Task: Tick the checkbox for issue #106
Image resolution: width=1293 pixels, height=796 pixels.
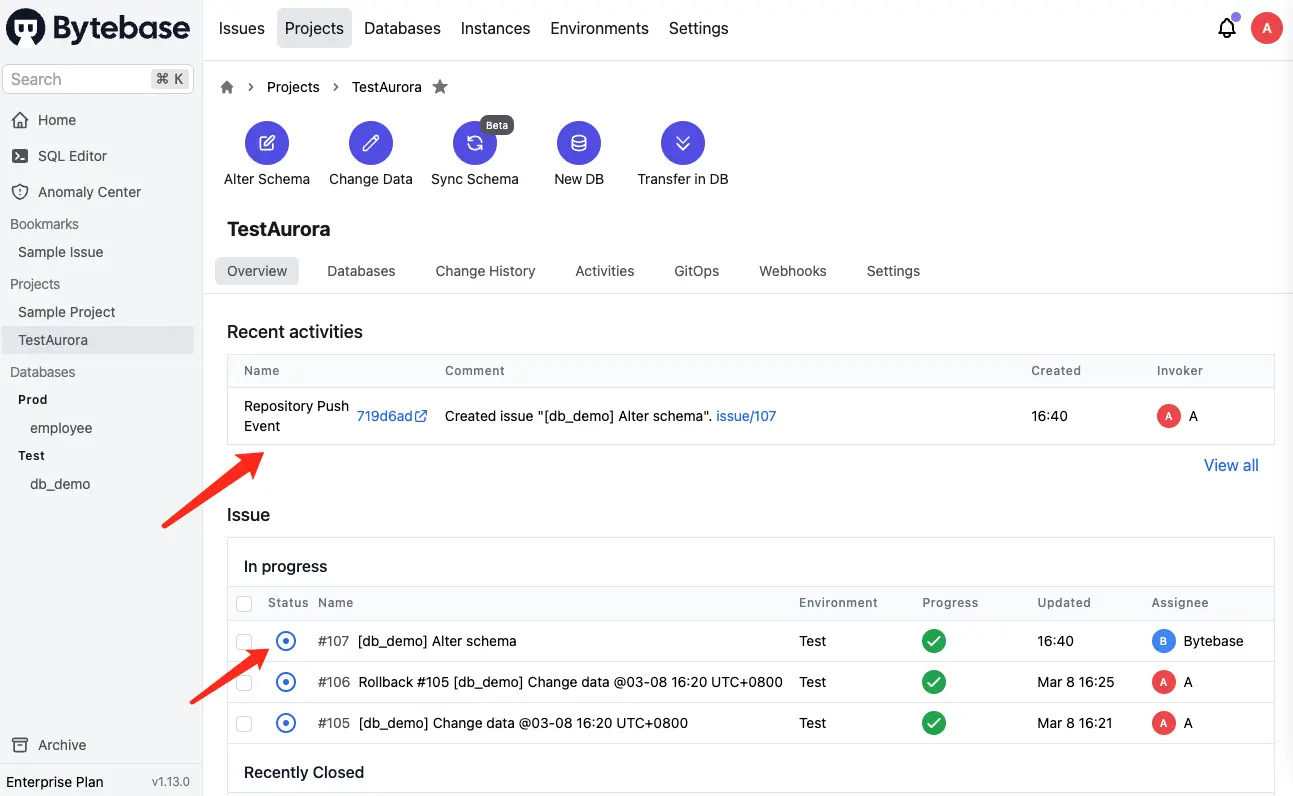Action: [x=244, y=682]
